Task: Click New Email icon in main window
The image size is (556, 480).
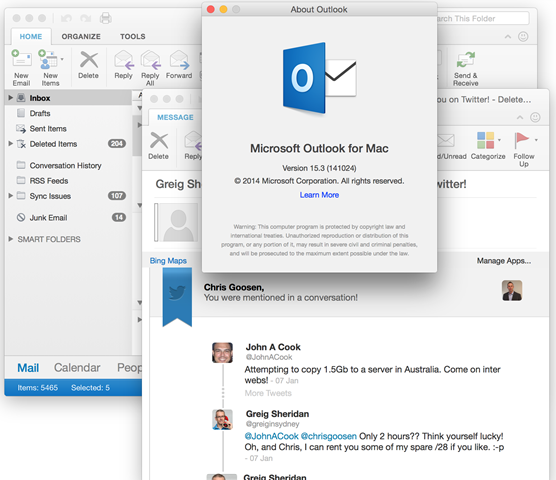Action: tap(22, 58)
